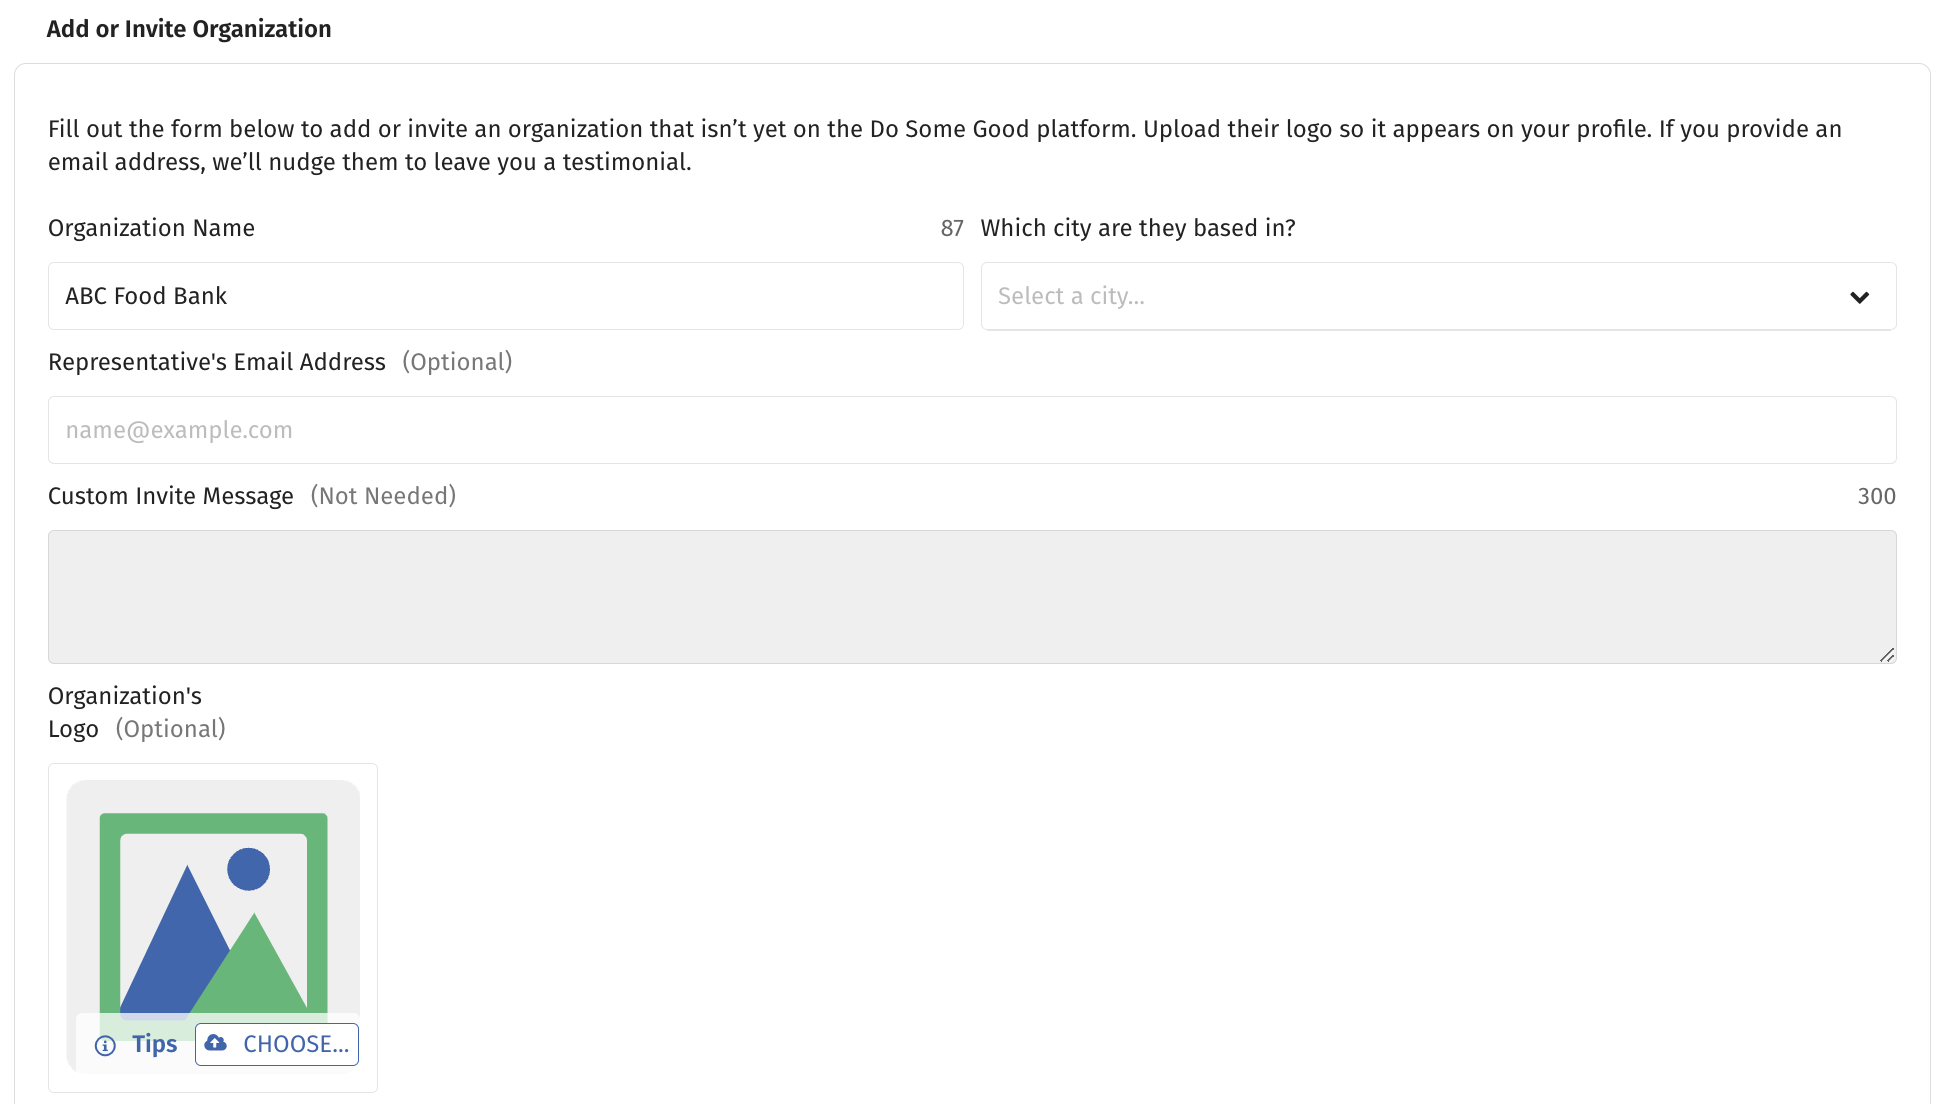Open the 'Select a city...' dropdown
Screen dimensions: 1946x1104
pos(1438,296)
